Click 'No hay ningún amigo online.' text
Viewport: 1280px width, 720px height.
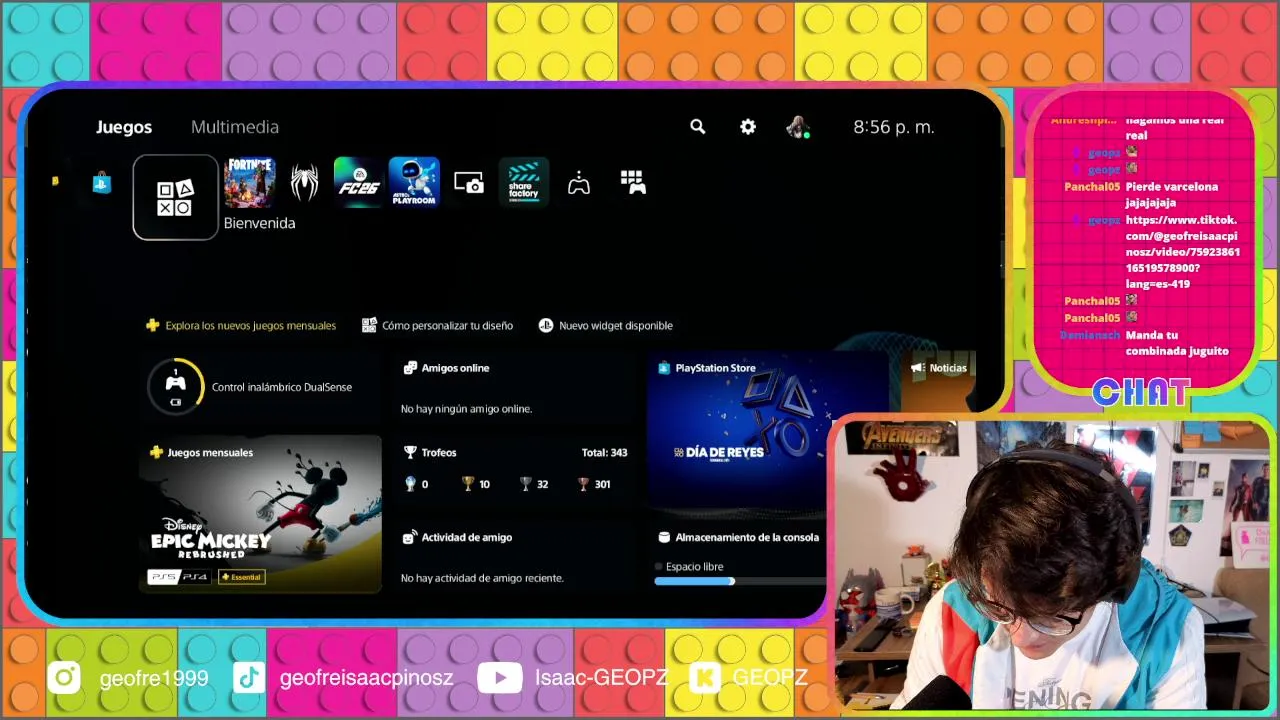[x=466, y=409]
